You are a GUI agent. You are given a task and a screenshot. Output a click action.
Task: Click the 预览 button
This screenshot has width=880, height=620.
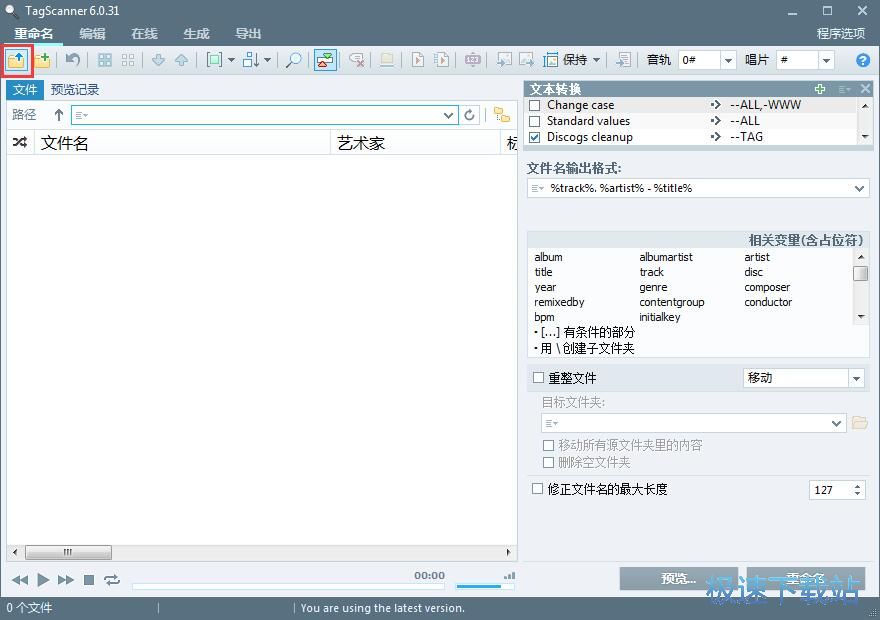click(x=678, y=578)
